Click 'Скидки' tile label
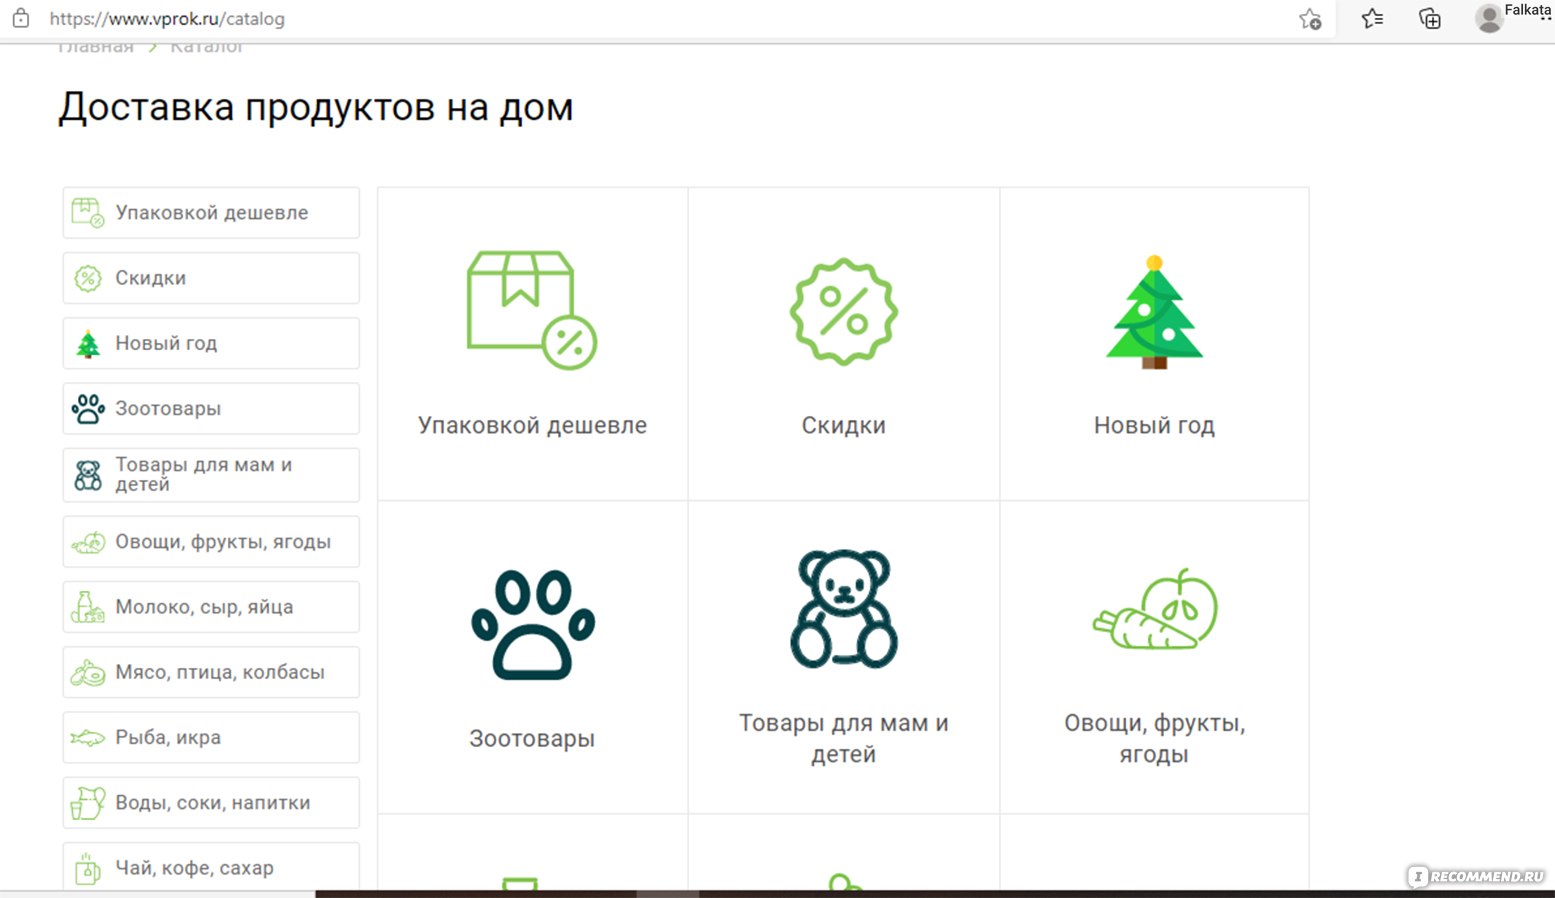Image resolution: width=1555 pixels, height=898 pixels. pos(844,425)
